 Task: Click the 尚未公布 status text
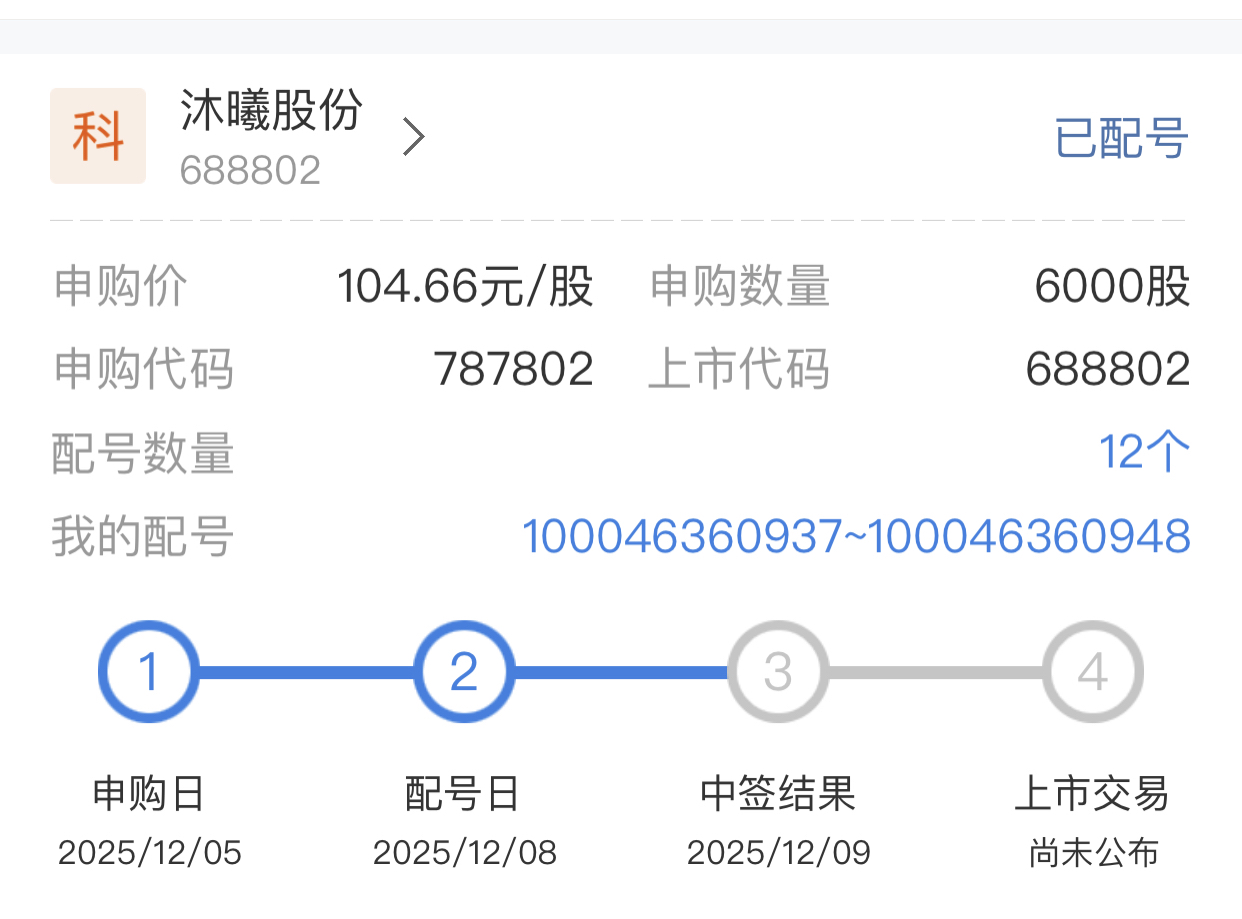point(1093,853)
